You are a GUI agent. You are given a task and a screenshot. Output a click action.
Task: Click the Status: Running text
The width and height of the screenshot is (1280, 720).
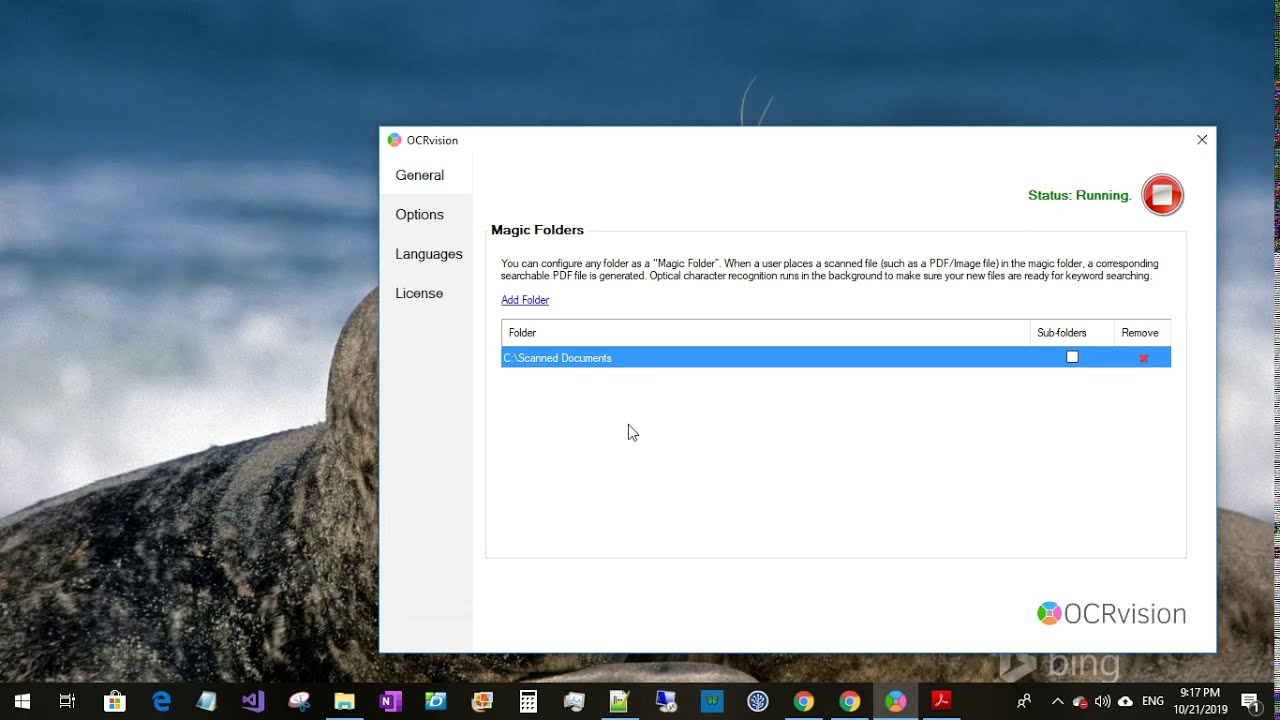pos(1080,195)
